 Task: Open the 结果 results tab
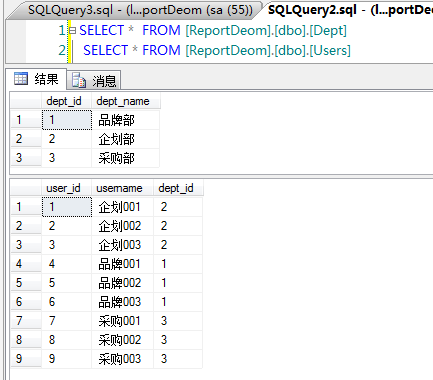coord(37,79)
